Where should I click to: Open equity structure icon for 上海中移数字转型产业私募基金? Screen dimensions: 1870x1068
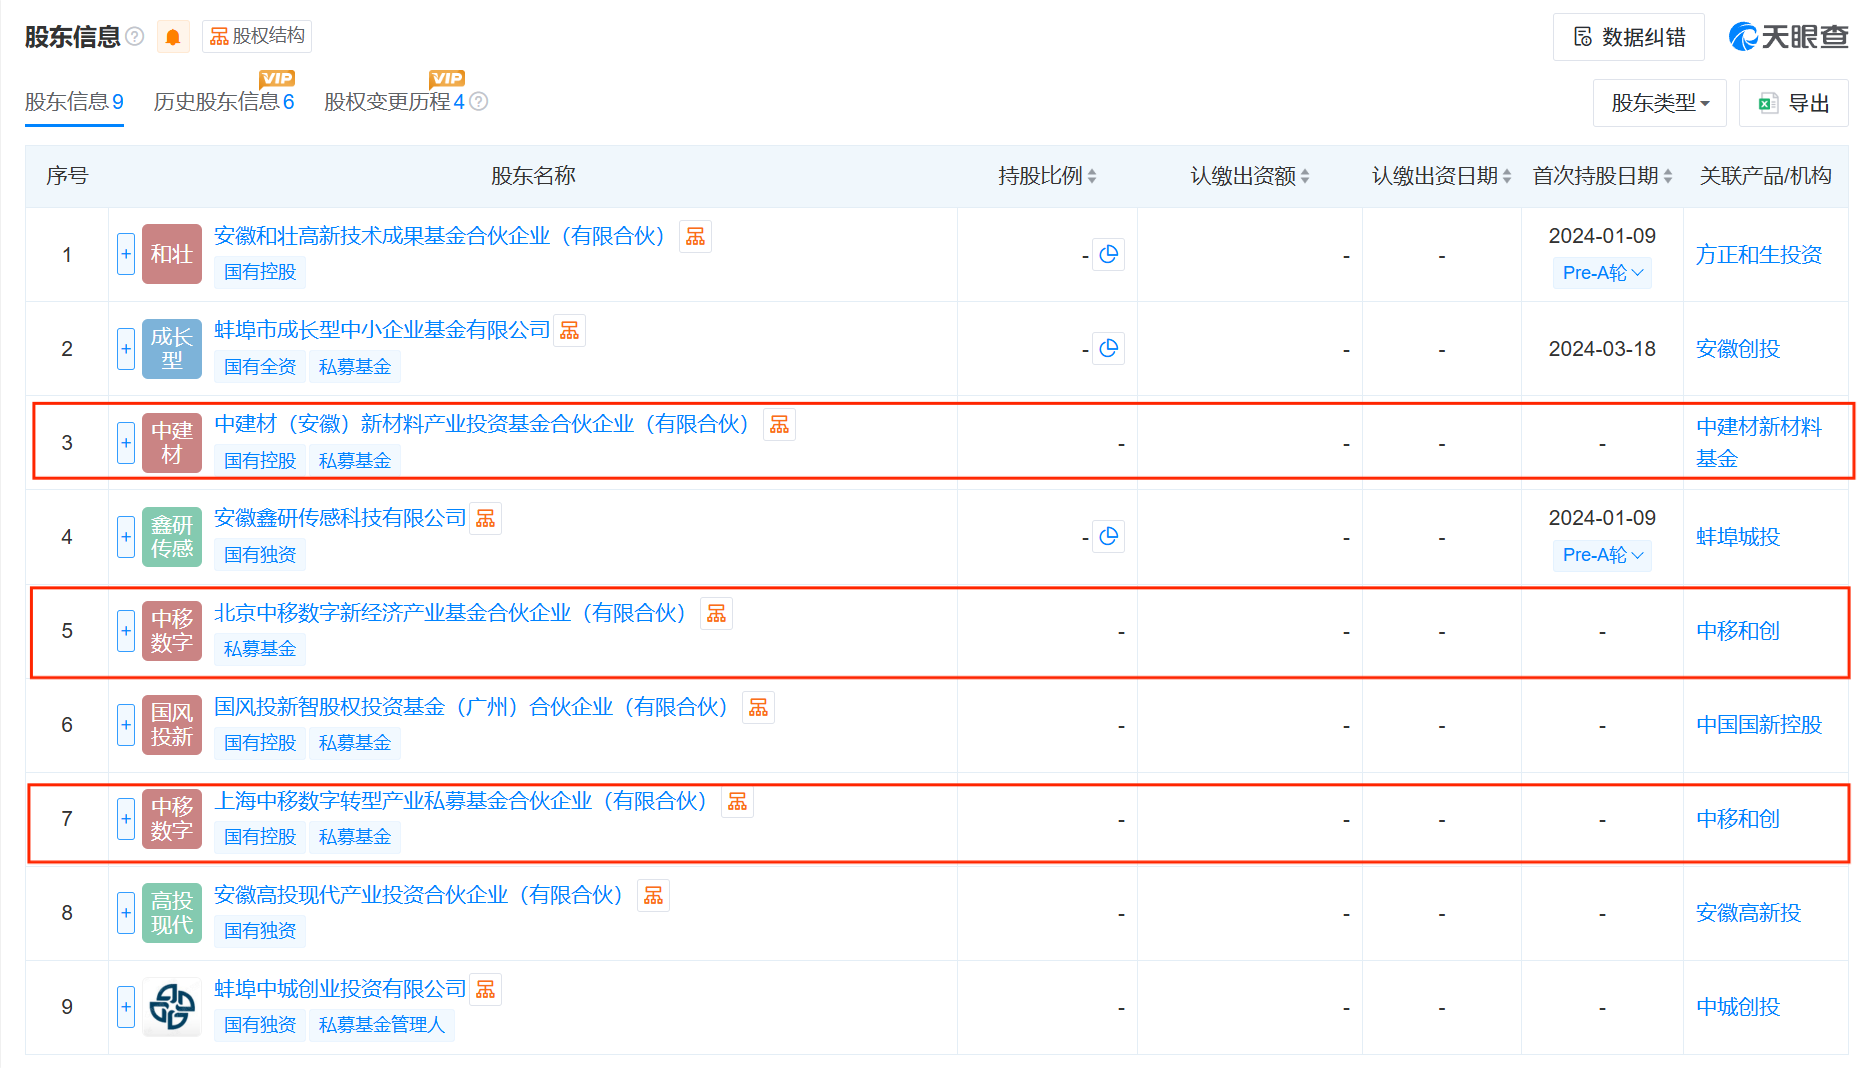[x=737, y=801]
